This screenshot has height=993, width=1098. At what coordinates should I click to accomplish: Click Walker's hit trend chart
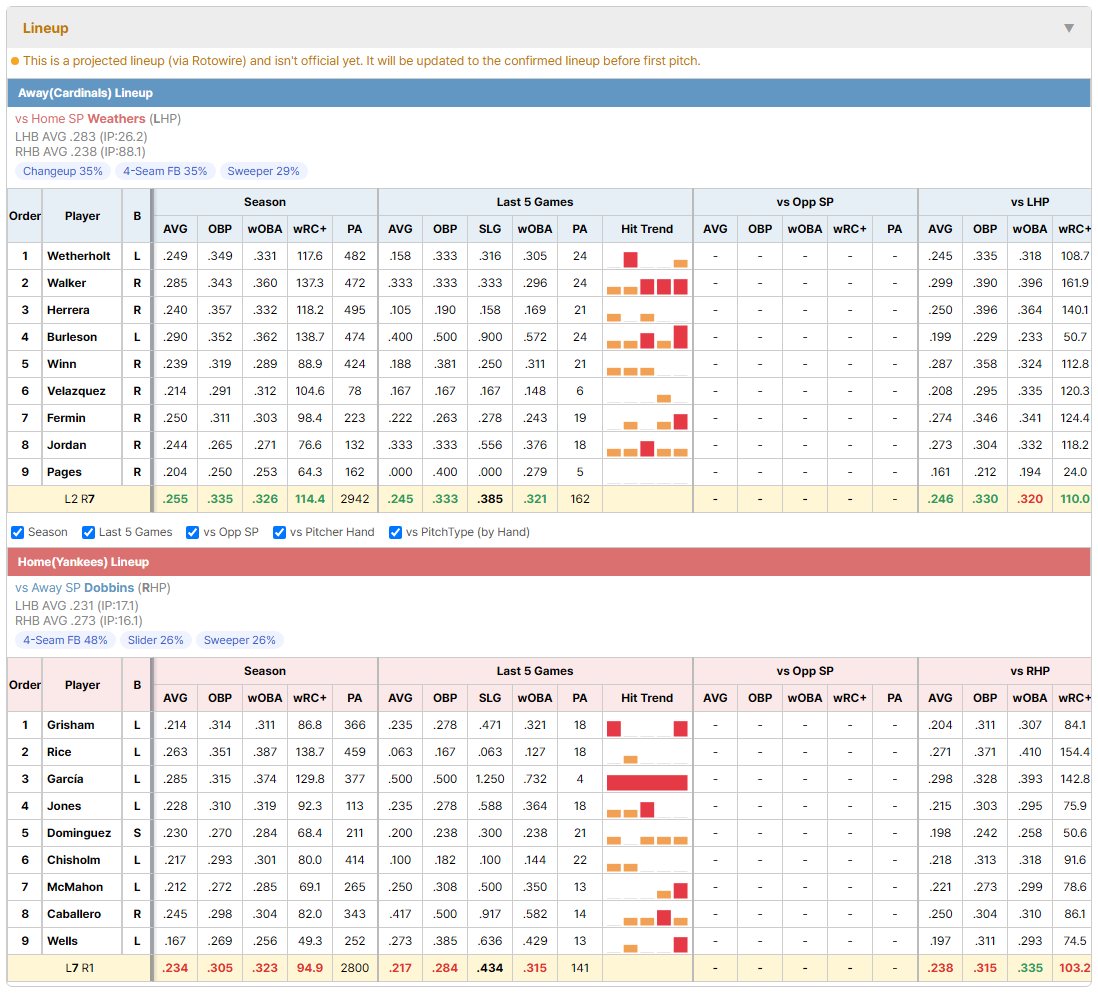[647, 284]
